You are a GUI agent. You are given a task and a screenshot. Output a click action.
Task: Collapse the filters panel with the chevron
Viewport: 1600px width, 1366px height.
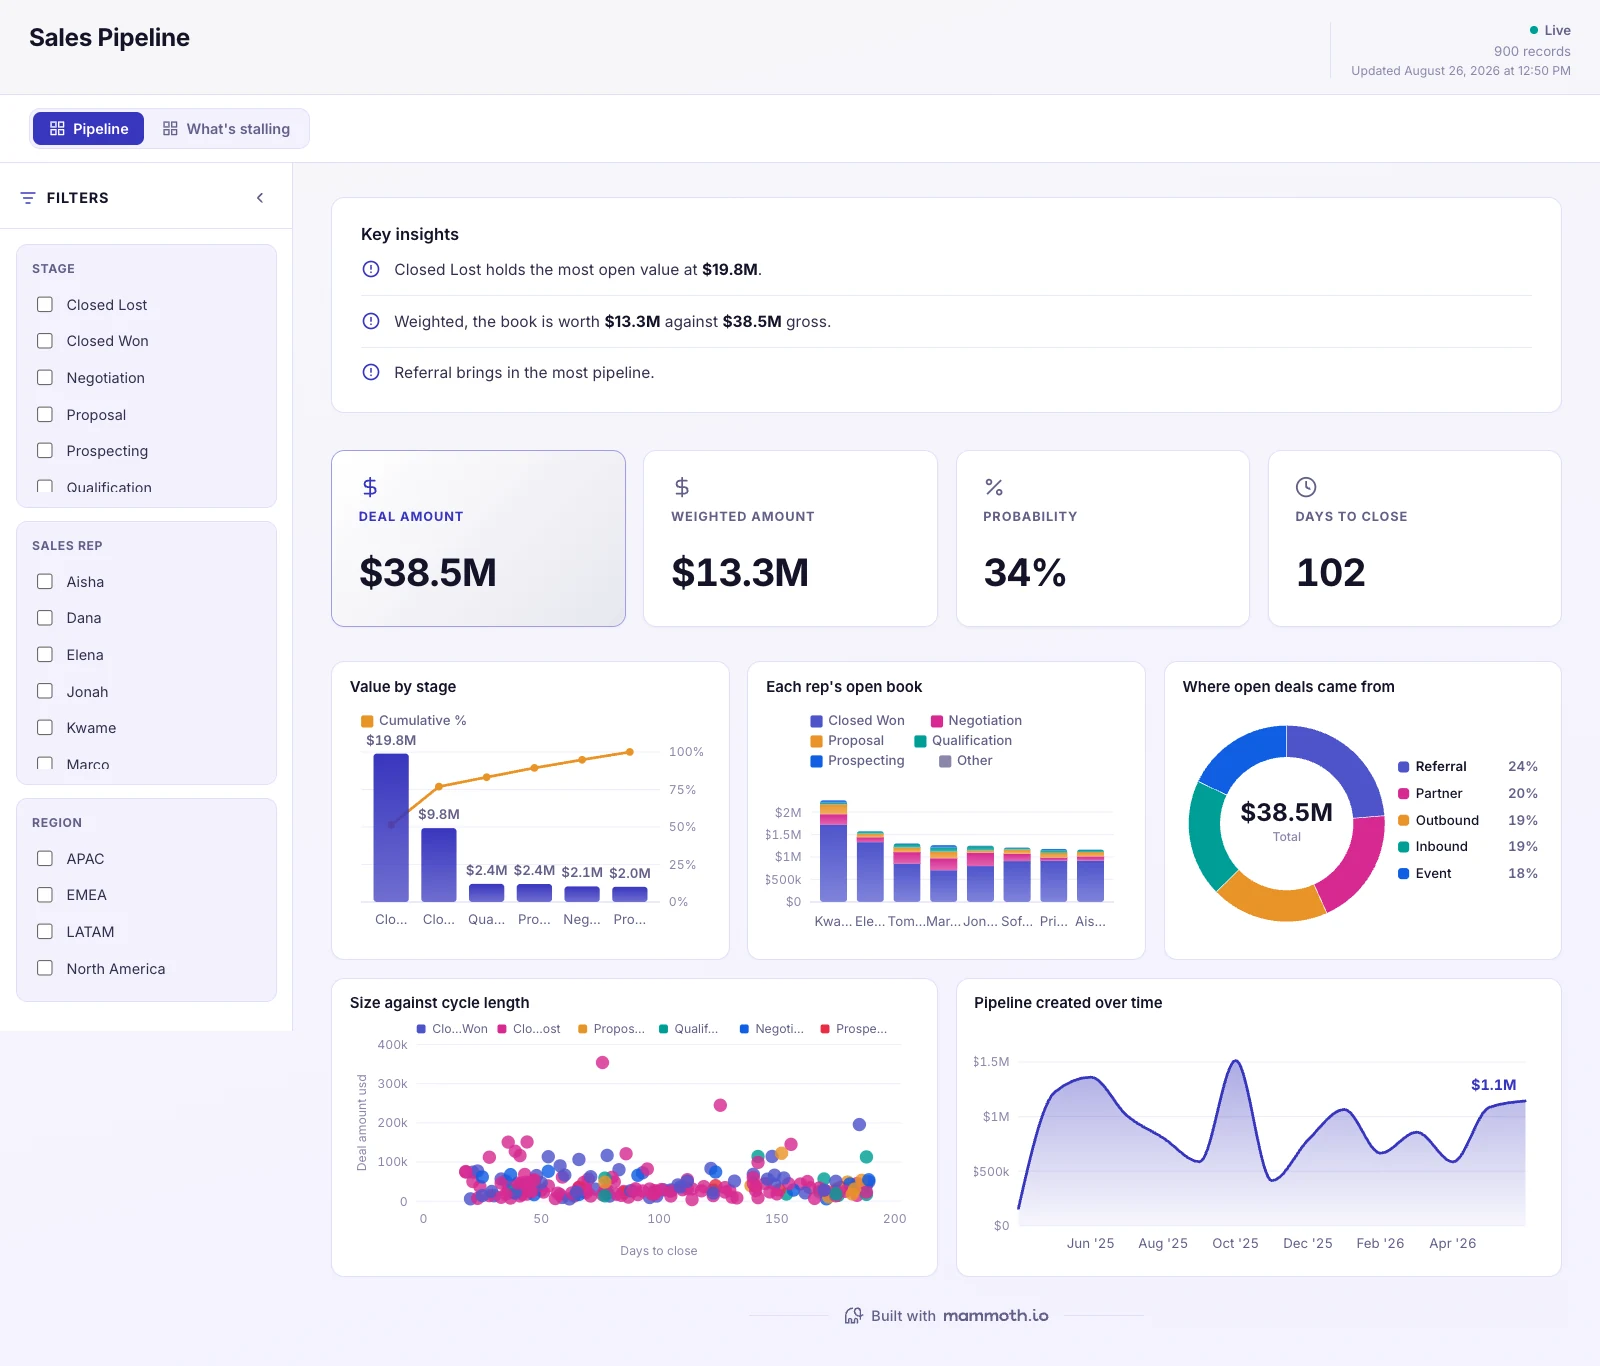click(260, 198)
